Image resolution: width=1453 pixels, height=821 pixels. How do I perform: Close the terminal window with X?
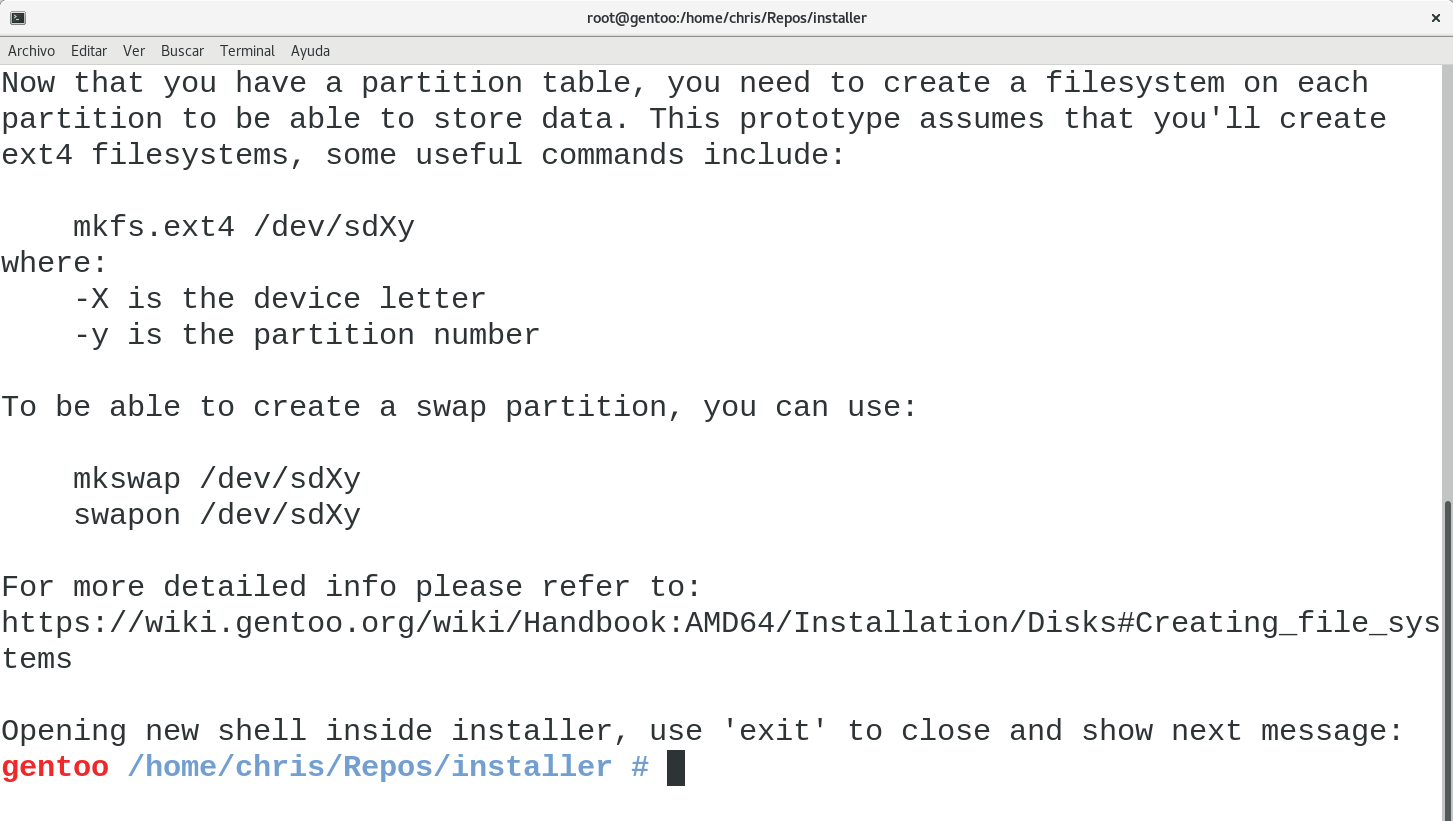tap(1435, 18)
